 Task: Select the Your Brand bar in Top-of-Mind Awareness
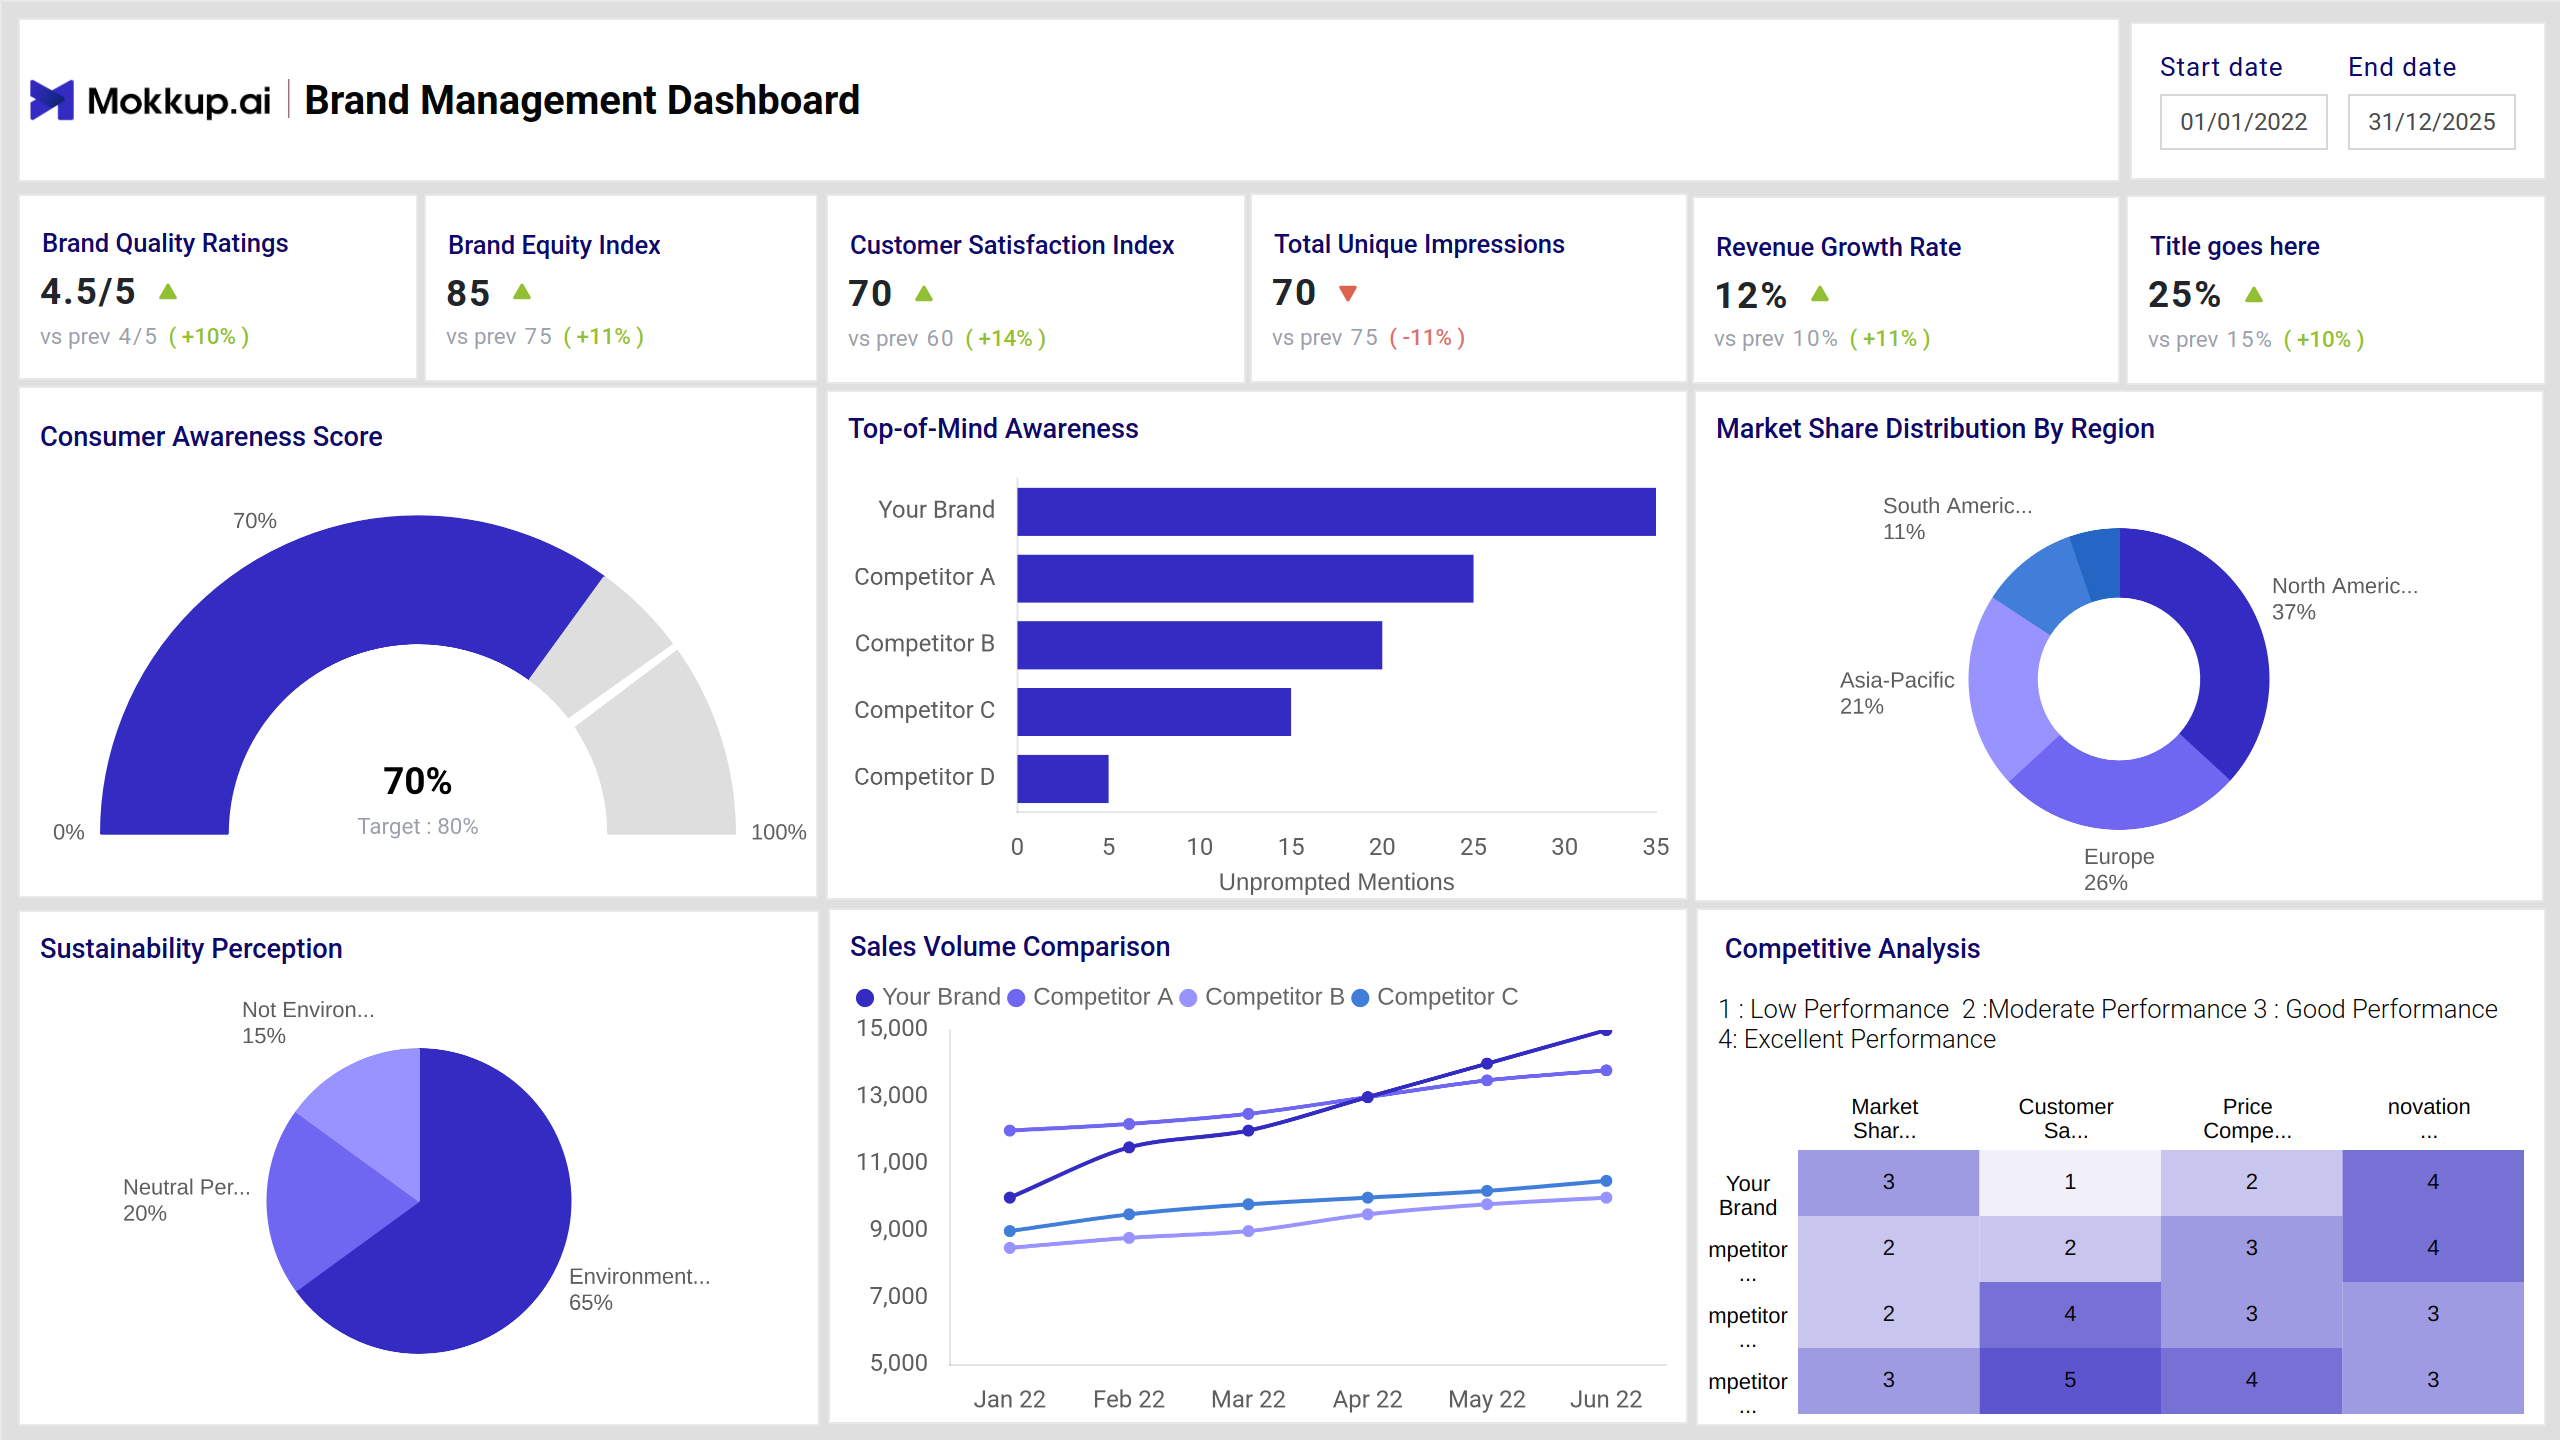pos(1336,511)
